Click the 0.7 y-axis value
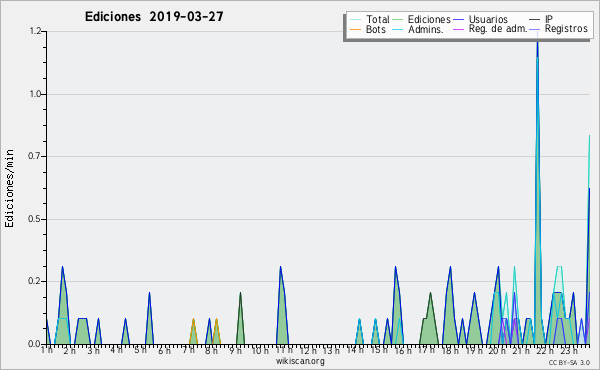600x370 pixels. coord(35,156)
